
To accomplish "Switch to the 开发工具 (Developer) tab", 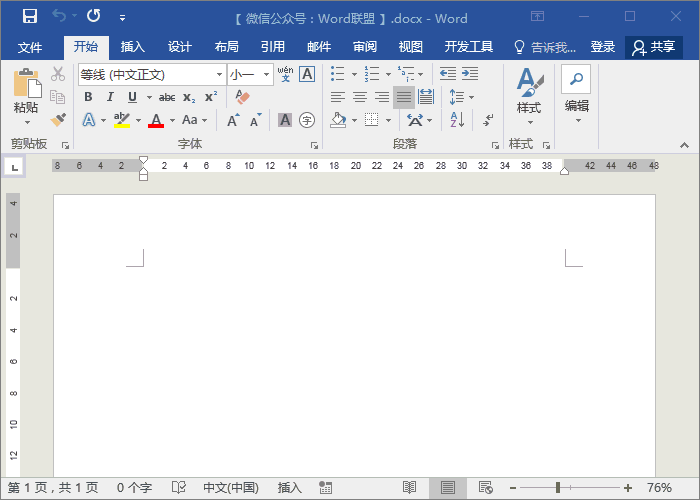I will coord(468,47).
